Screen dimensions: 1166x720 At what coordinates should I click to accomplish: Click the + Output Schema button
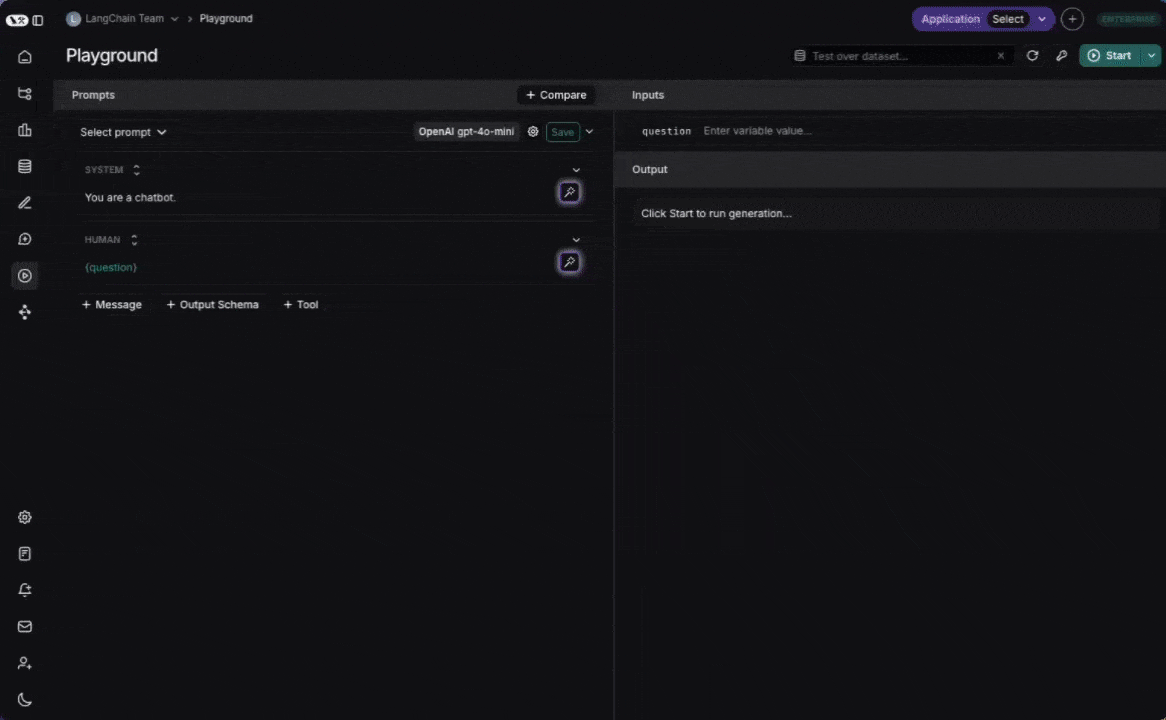[212, 305]
